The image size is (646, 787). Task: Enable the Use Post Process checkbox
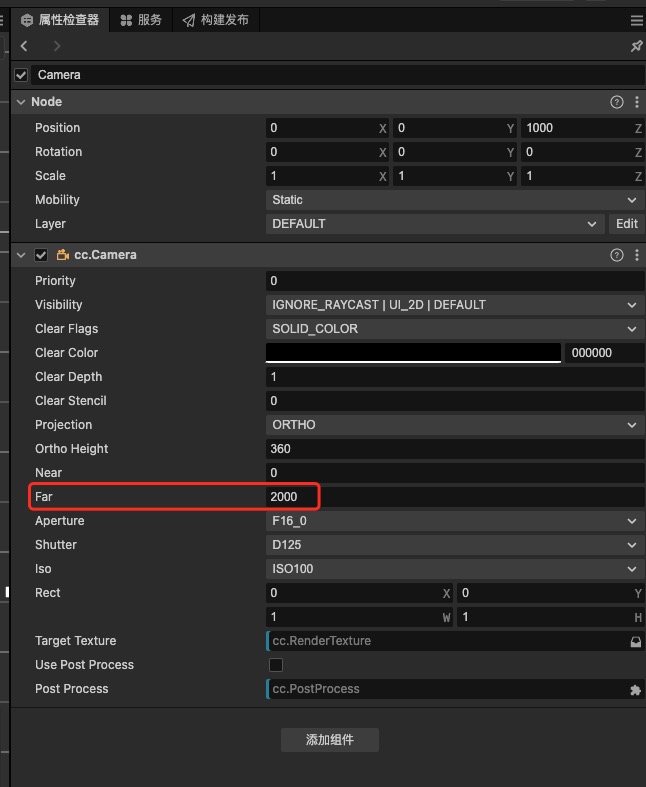click(x=276, y=665)
